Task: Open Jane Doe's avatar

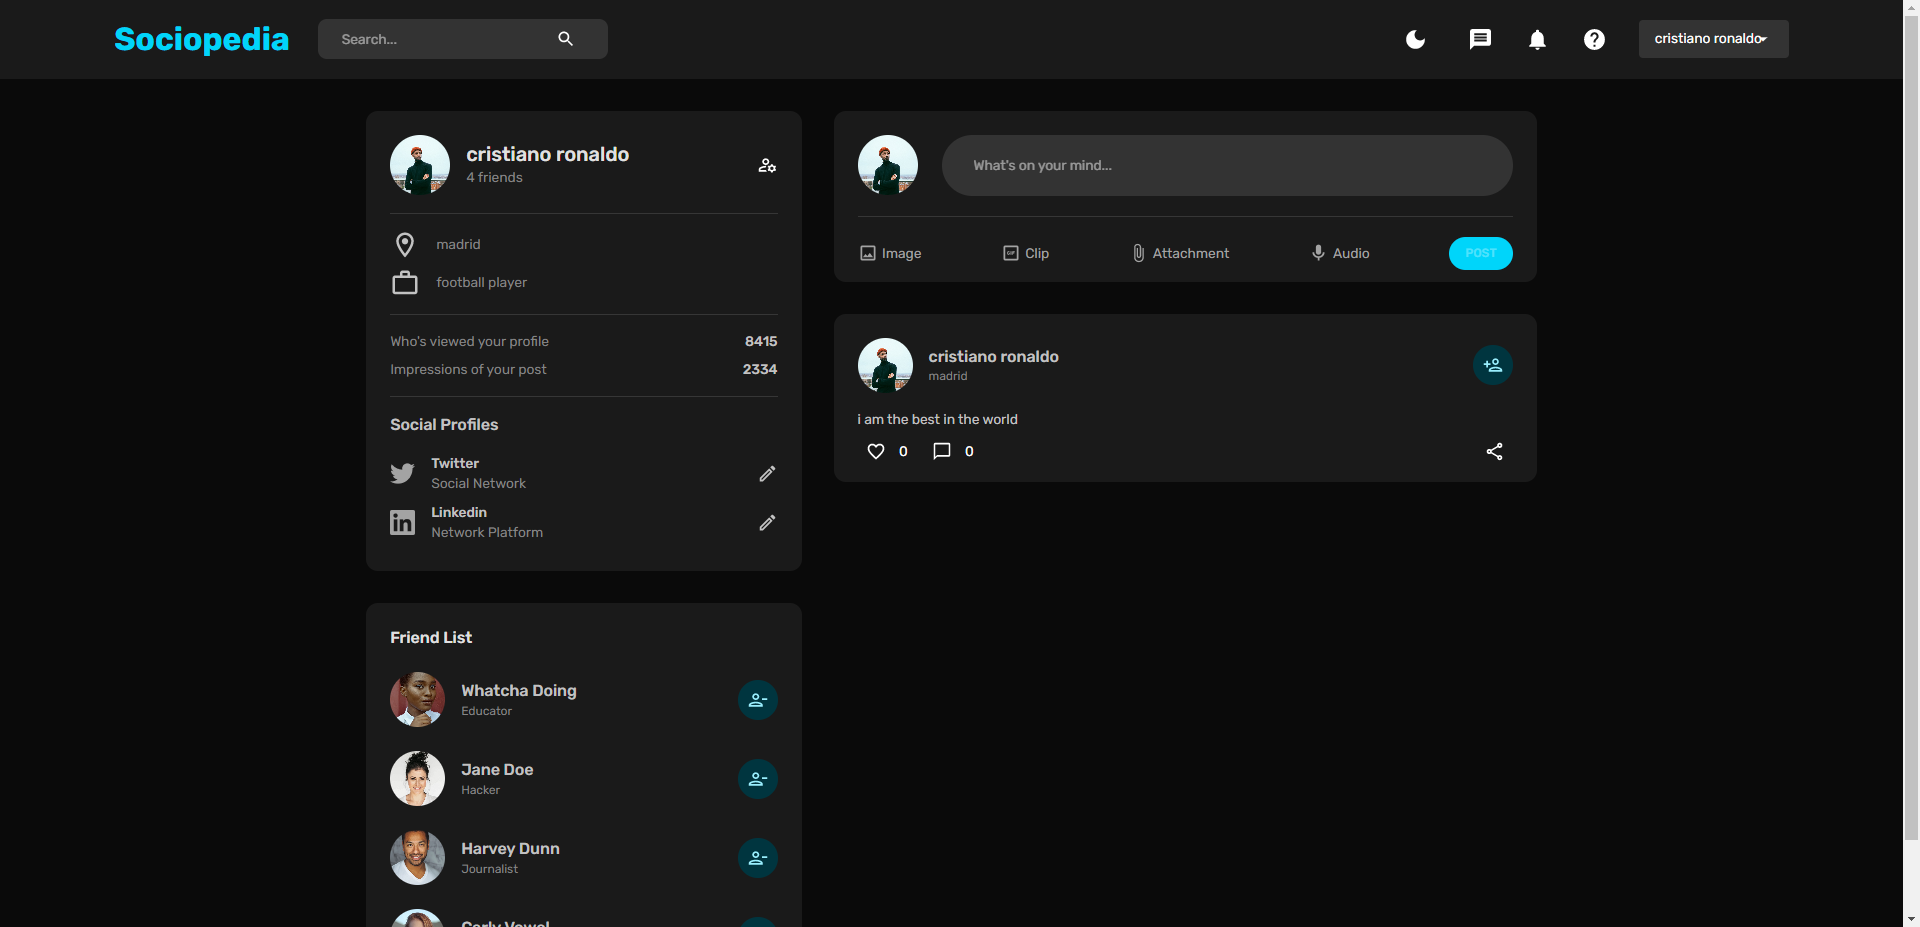Action: (417, 778)
